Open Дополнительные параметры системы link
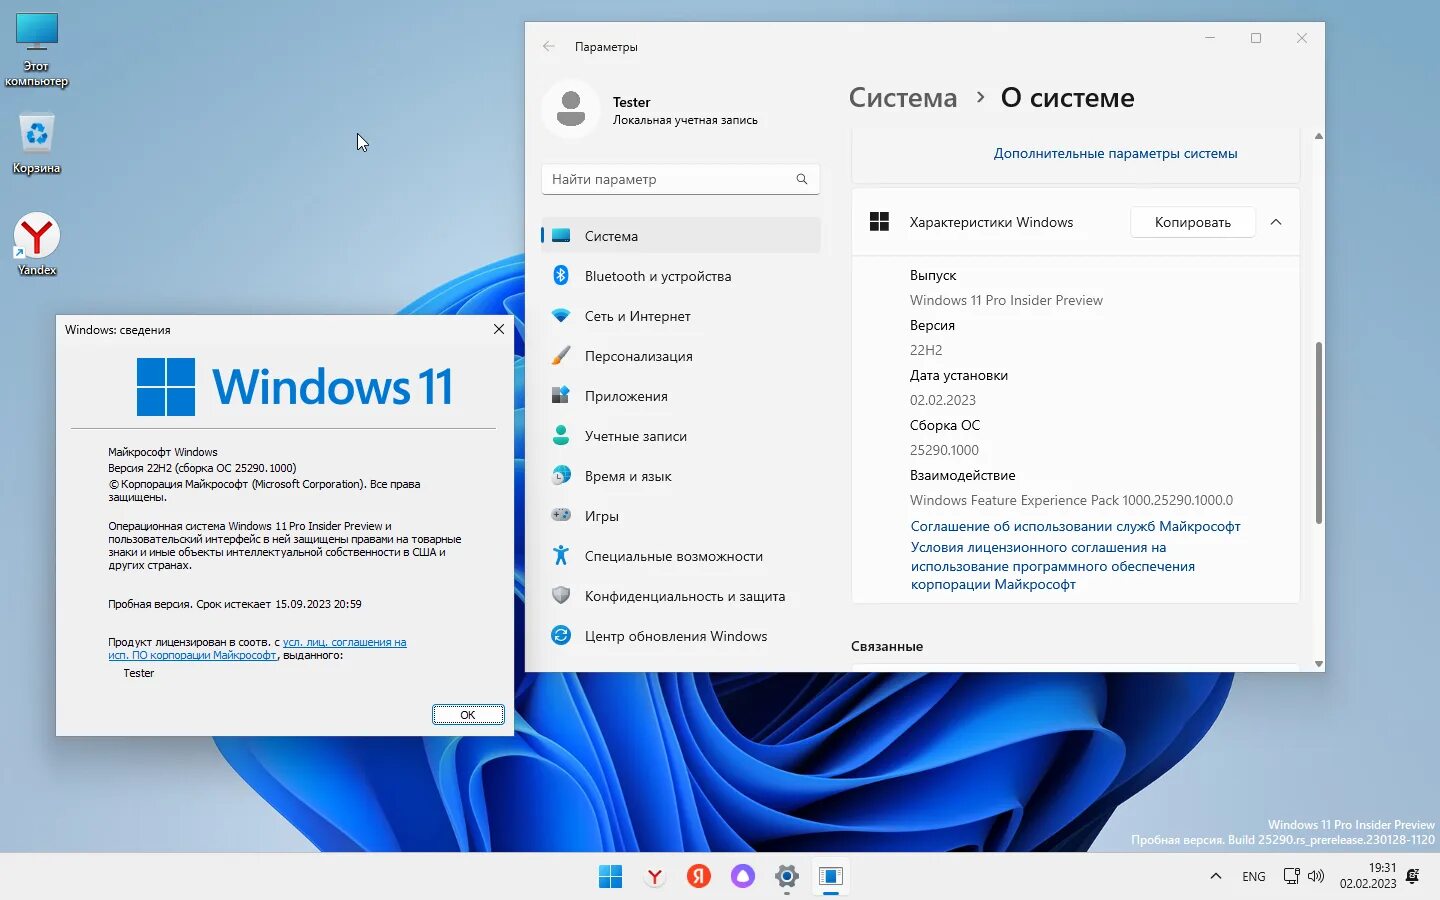The width and height of the screenshot is (1440, 900). (x=1115, y=153)
